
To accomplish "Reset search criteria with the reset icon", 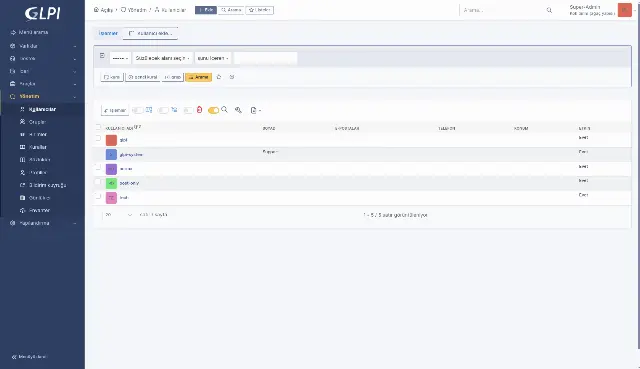I will point(232,77).
